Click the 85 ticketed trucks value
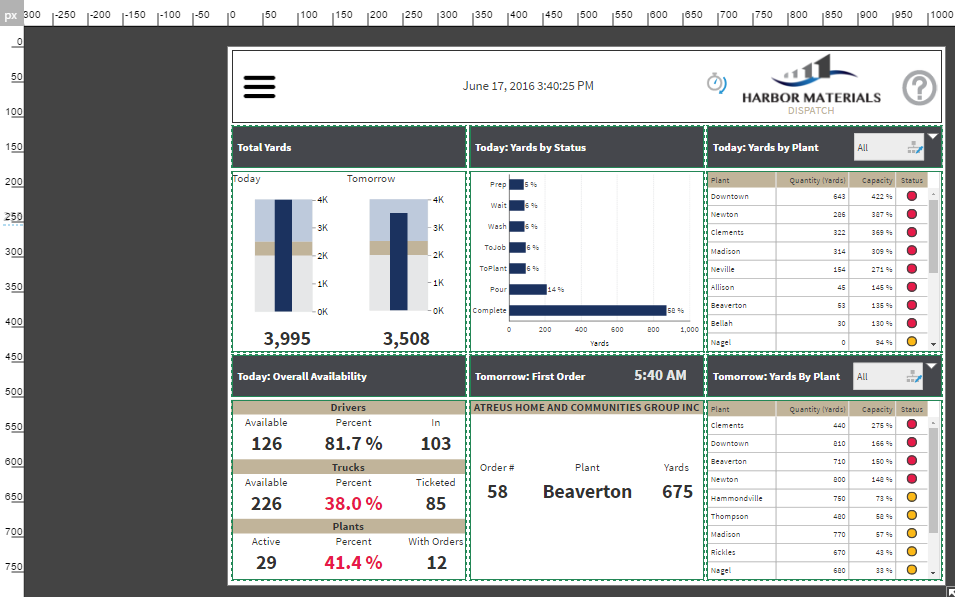Screen dimensions: 955x597 [436, 503]
